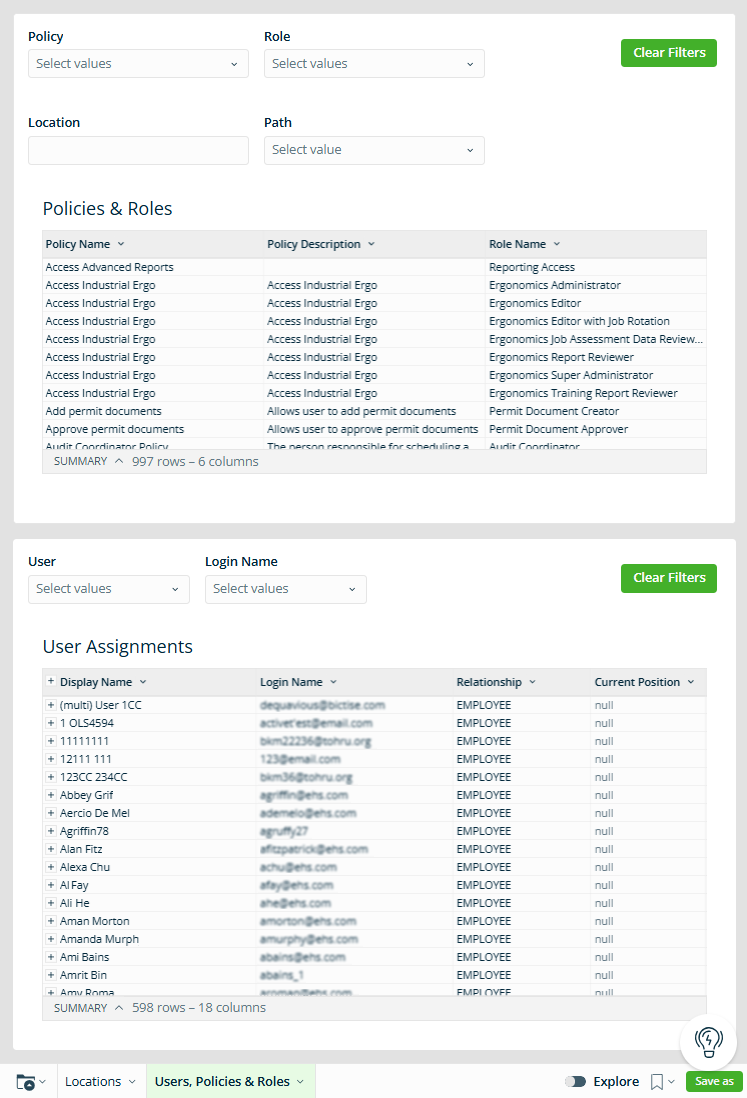Open the User select values dropdown
Screen dimensions: 747x1098
pos(109,589)
